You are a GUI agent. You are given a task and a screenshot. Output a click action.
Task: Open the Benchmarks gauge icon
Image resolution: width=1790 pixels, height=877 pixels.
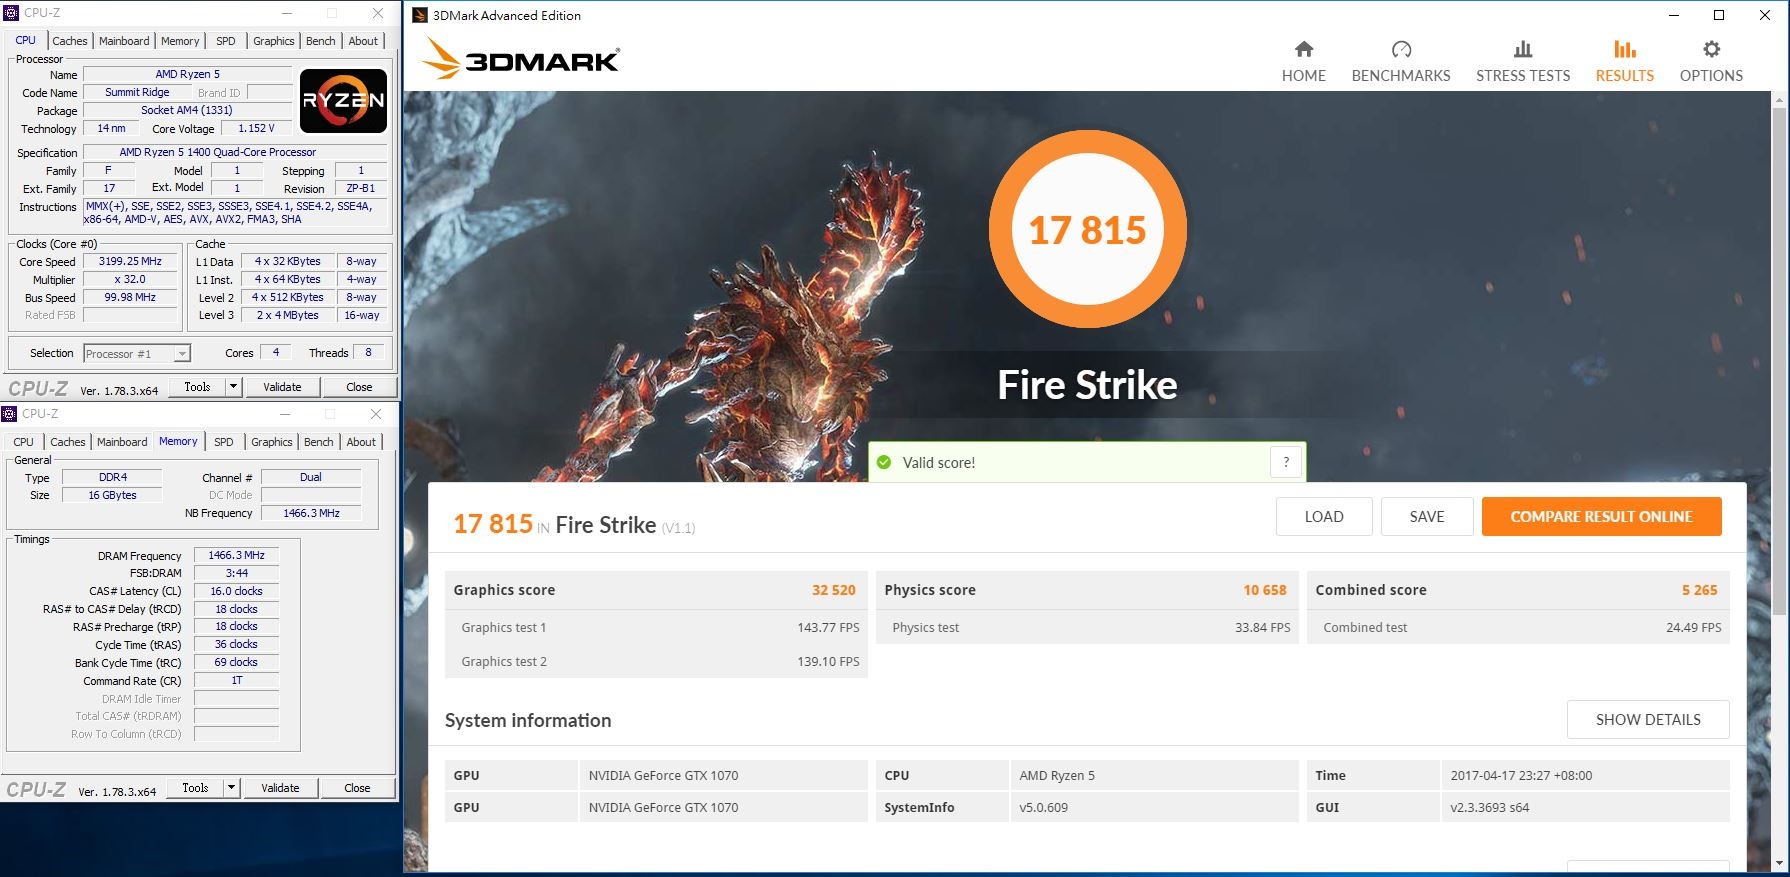(x=1401, y=49)
